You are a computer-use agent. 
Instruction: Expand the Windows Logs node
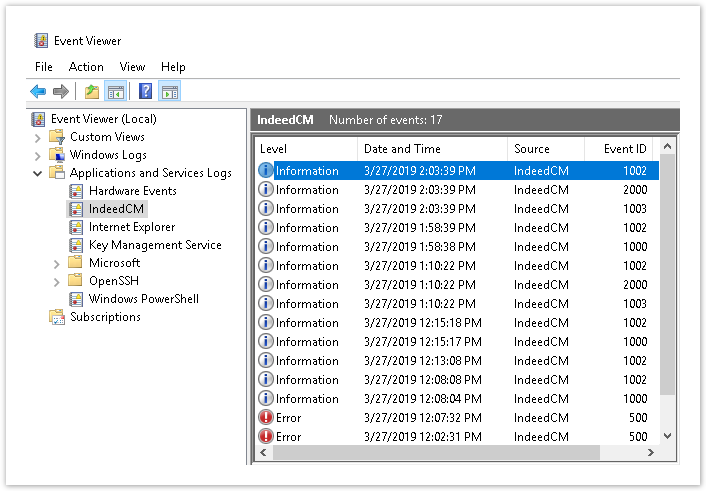pyautogui.click(x=37, y=155)
